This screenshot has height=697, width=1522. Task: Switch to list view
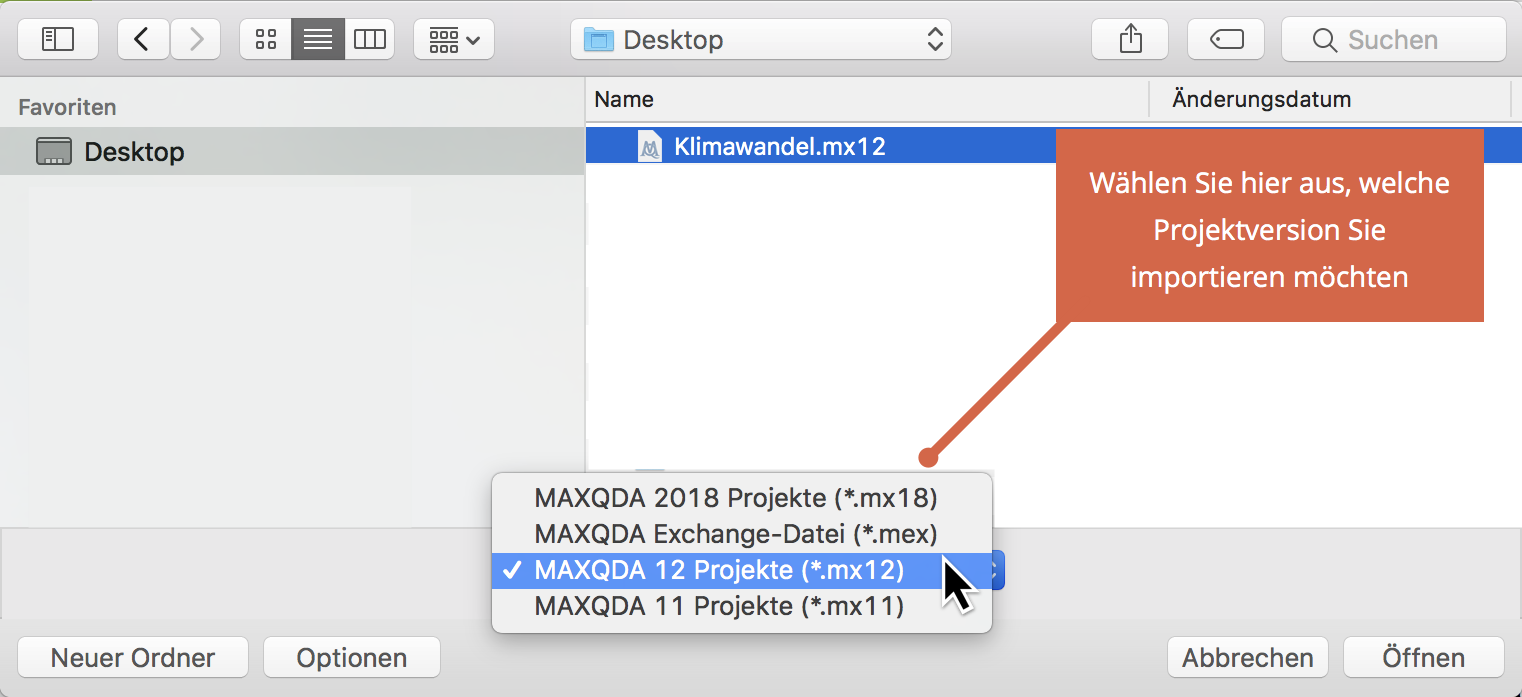coord(318,40)
